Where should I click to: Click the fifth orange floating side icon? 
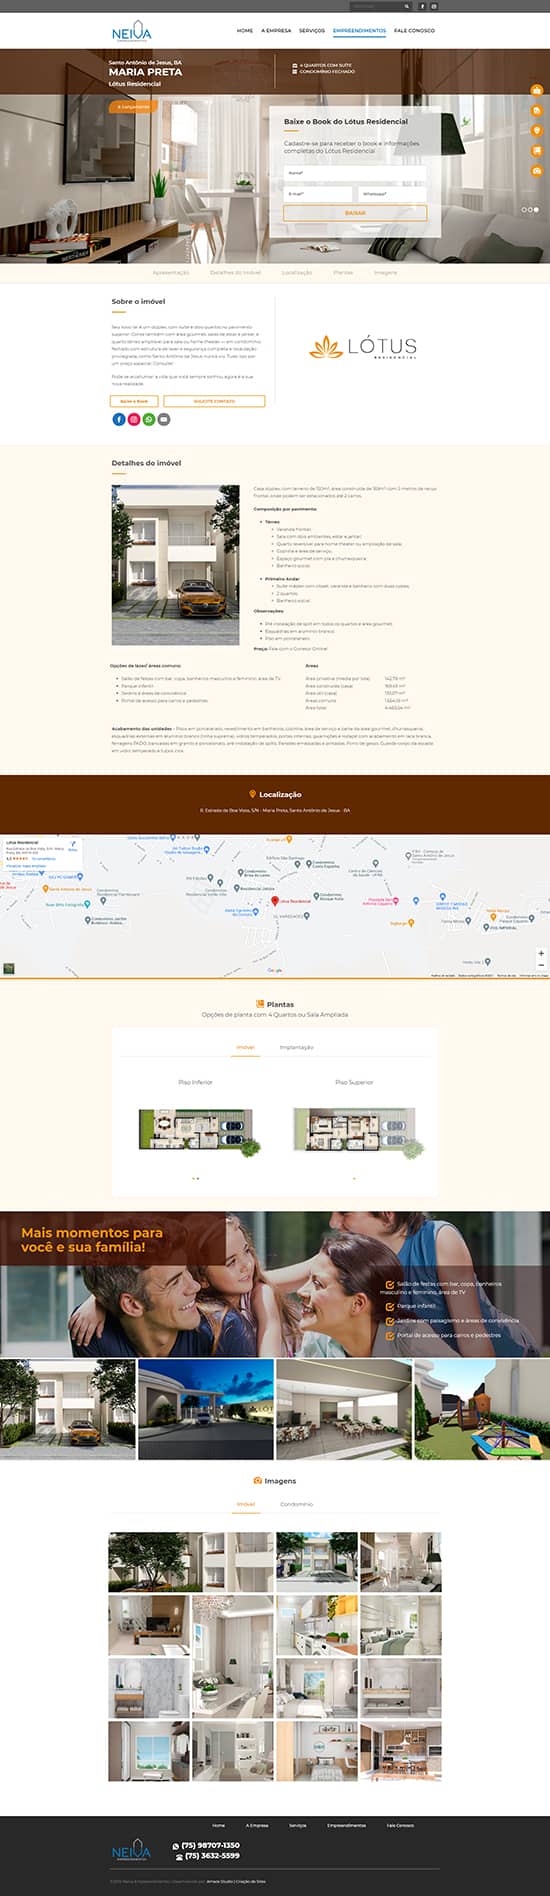pos(537,171)
